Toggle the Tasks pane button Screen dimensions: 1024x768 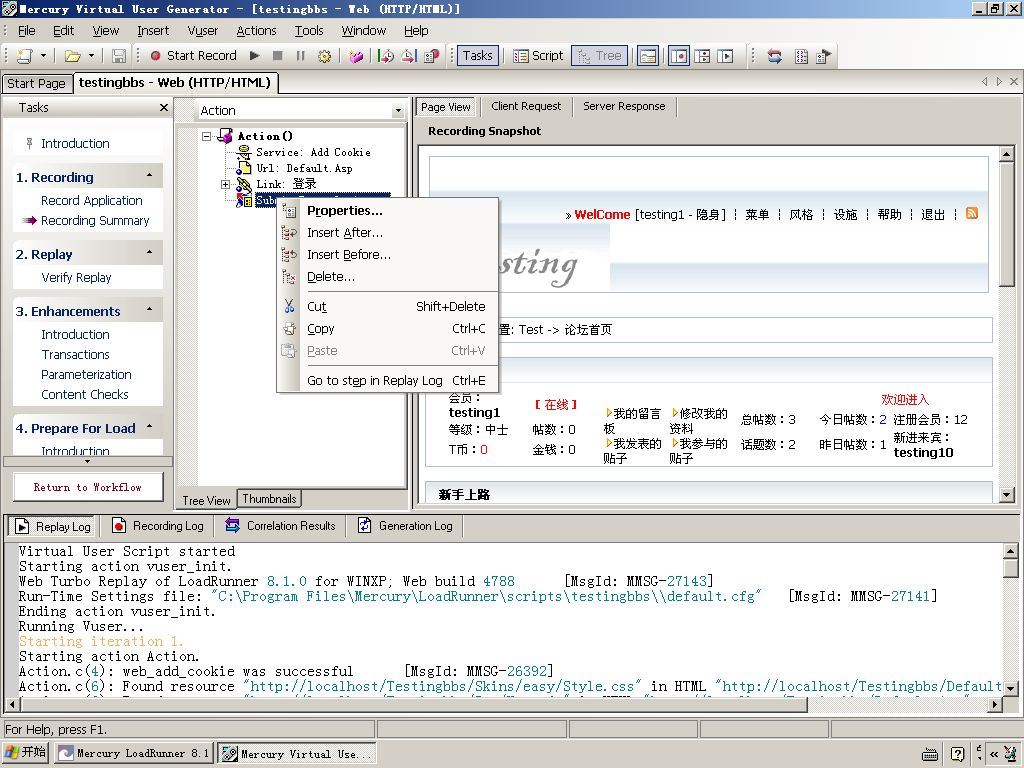[477, 56]
